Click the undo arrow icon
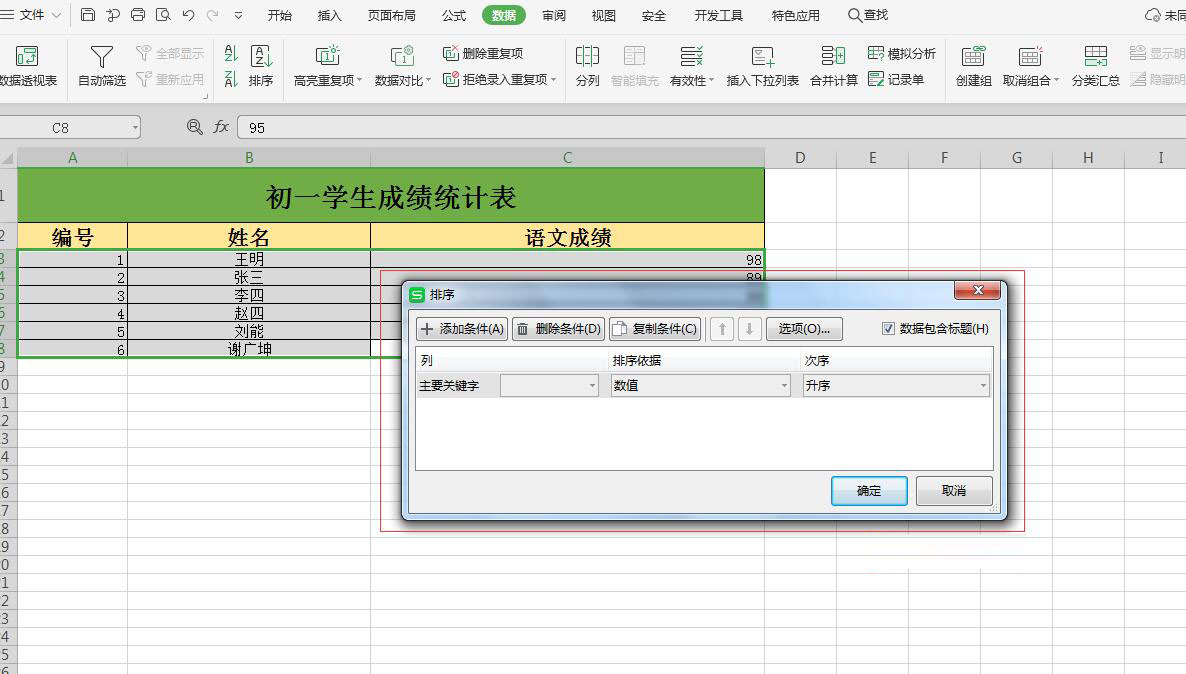The height and width of the screenshot is (674, 1186). (188, 15)
